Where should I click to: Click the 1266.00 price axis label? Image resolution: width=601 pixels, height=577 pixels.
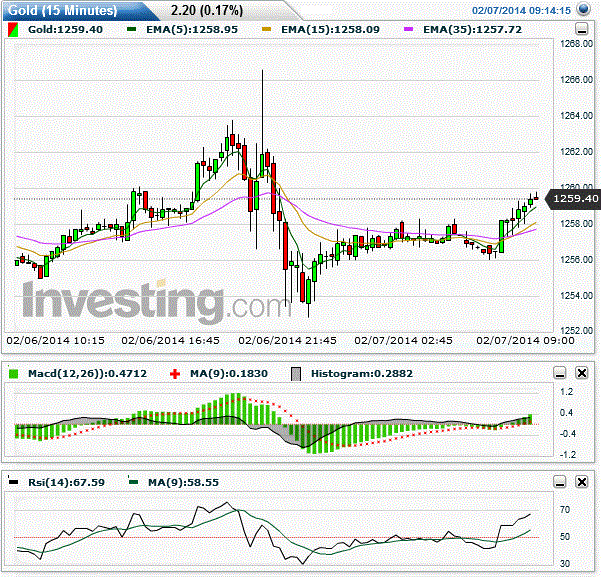576,80
